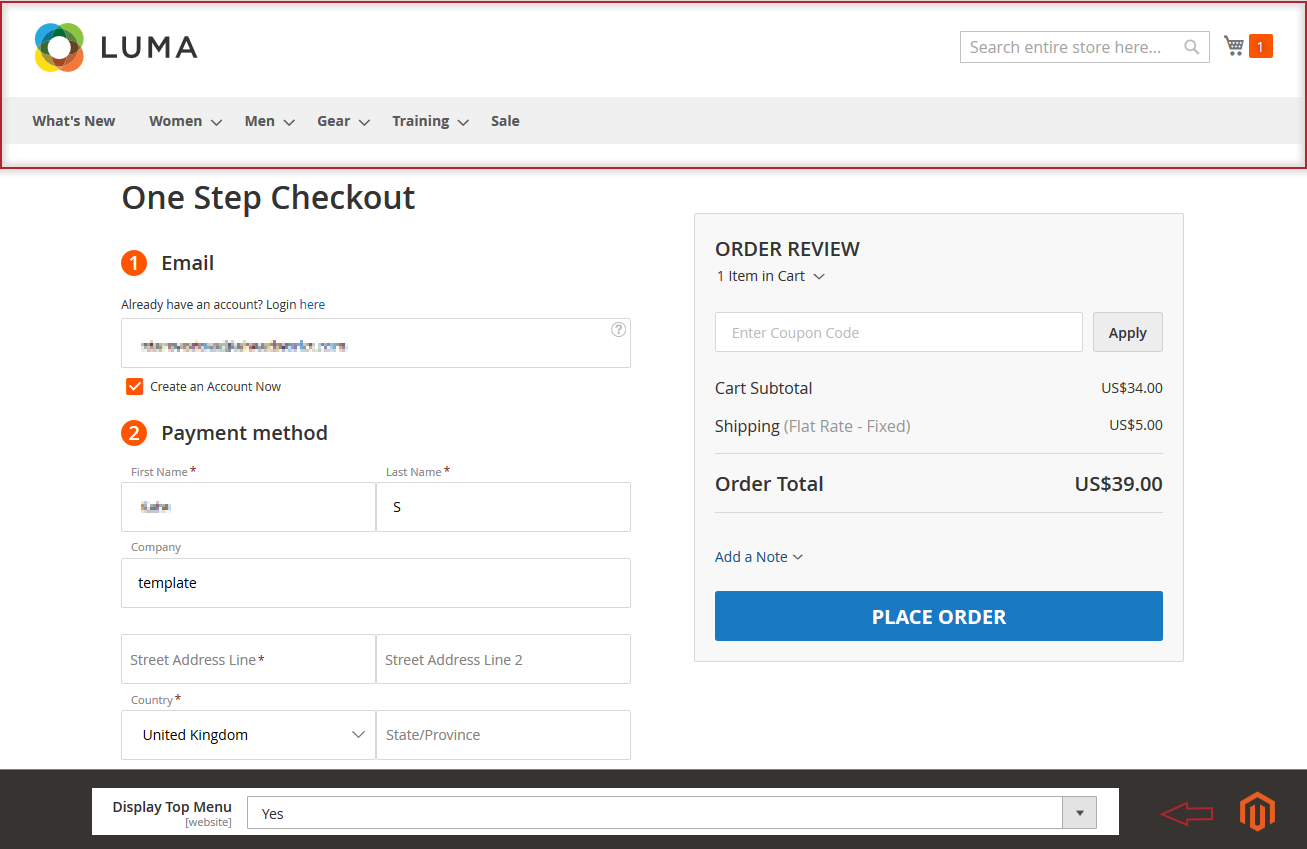The image size is (1307, 849).
Task: Click the First Name input field
Action: tap(248, 507)
